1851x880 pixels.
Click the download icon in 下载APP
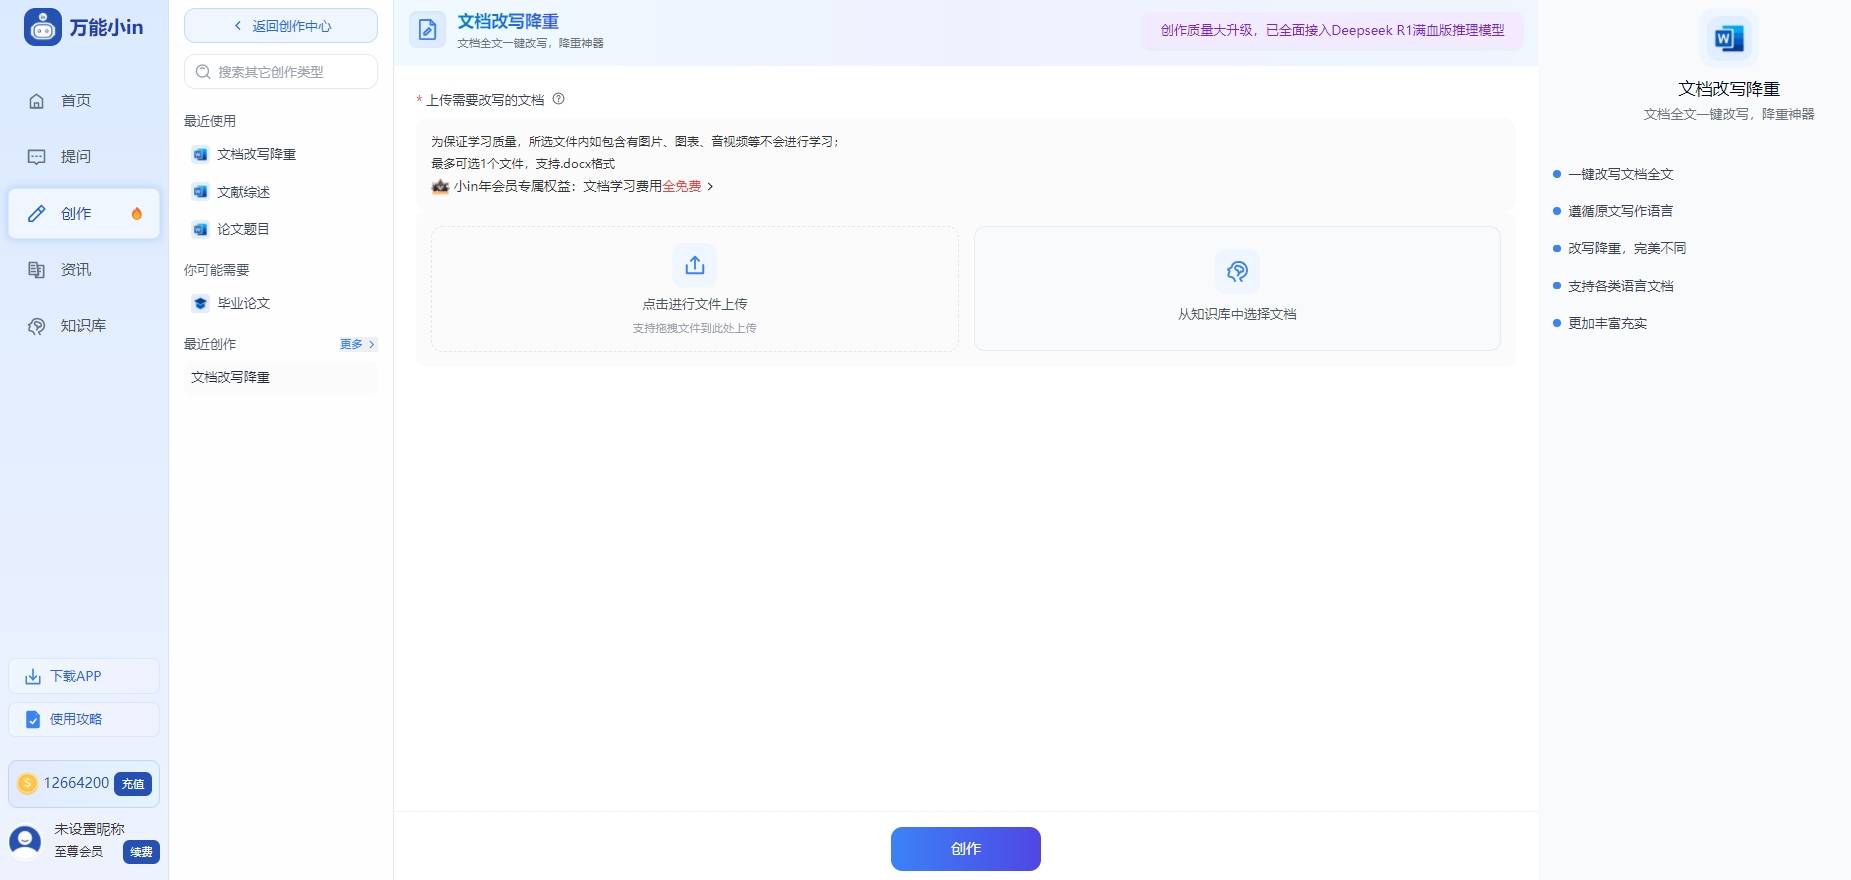point(33,677)
